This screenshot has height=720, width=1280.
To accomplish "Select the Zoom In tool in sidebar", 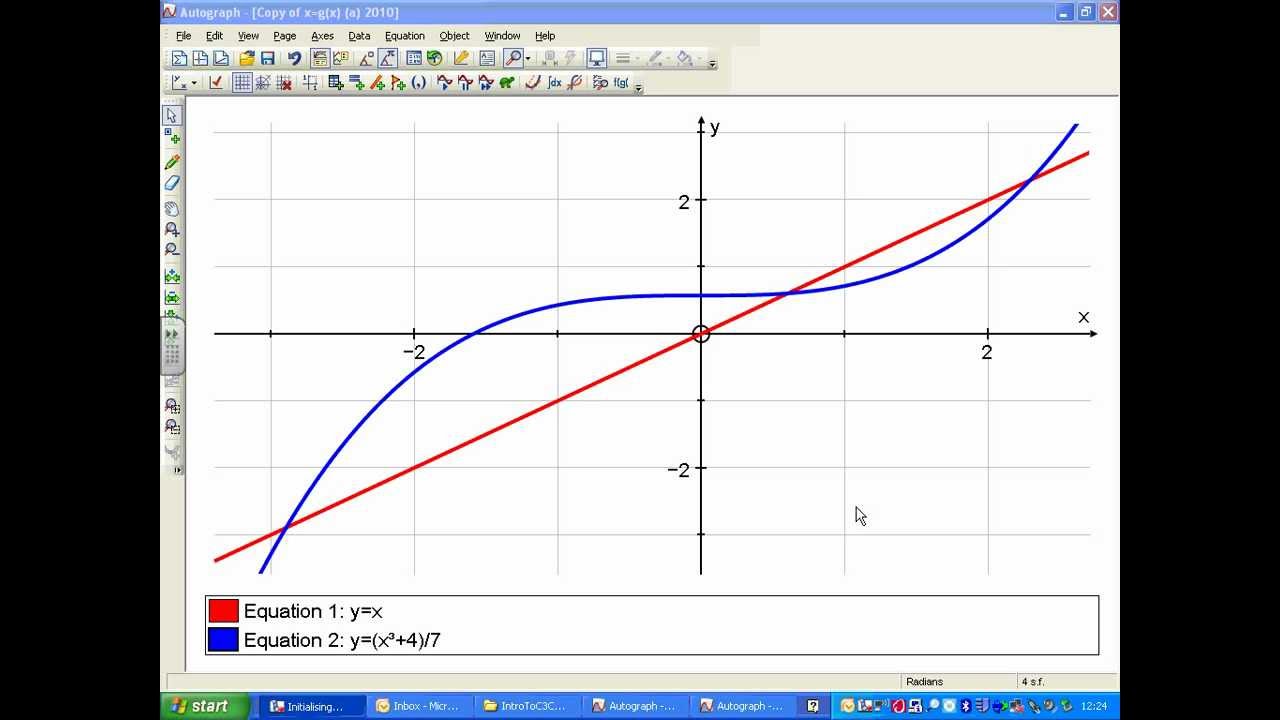I will 171,229.
